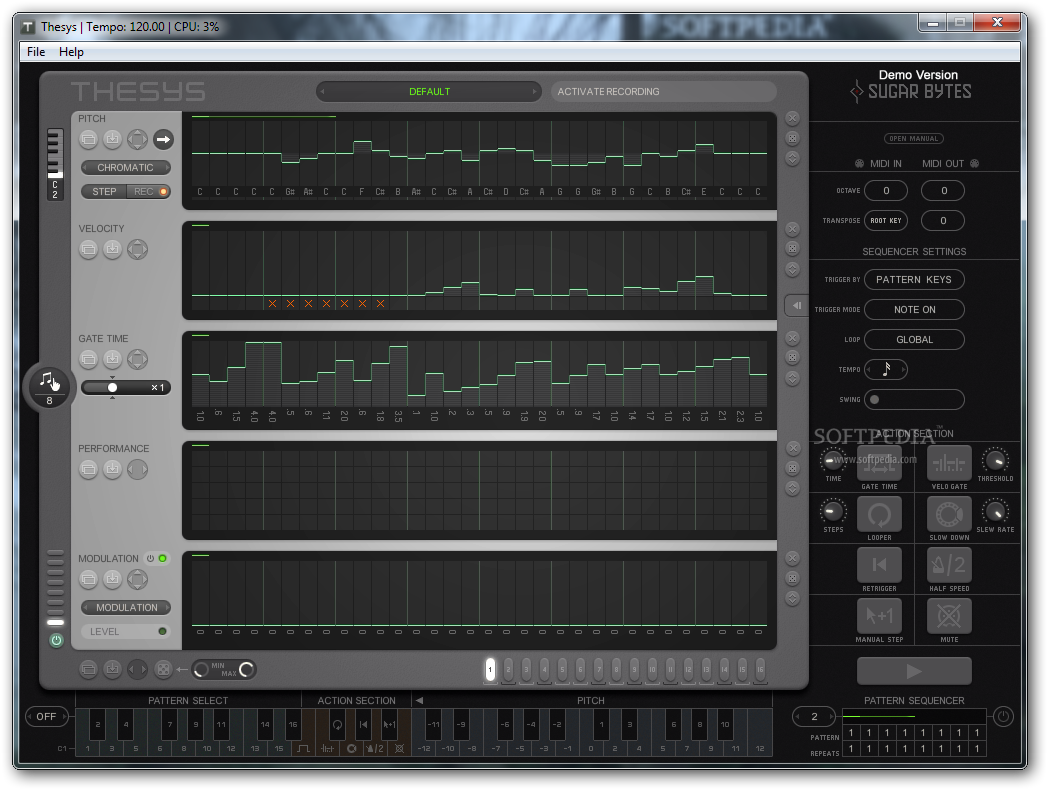Open the OFF keyboard mode selector

point(47,716)
